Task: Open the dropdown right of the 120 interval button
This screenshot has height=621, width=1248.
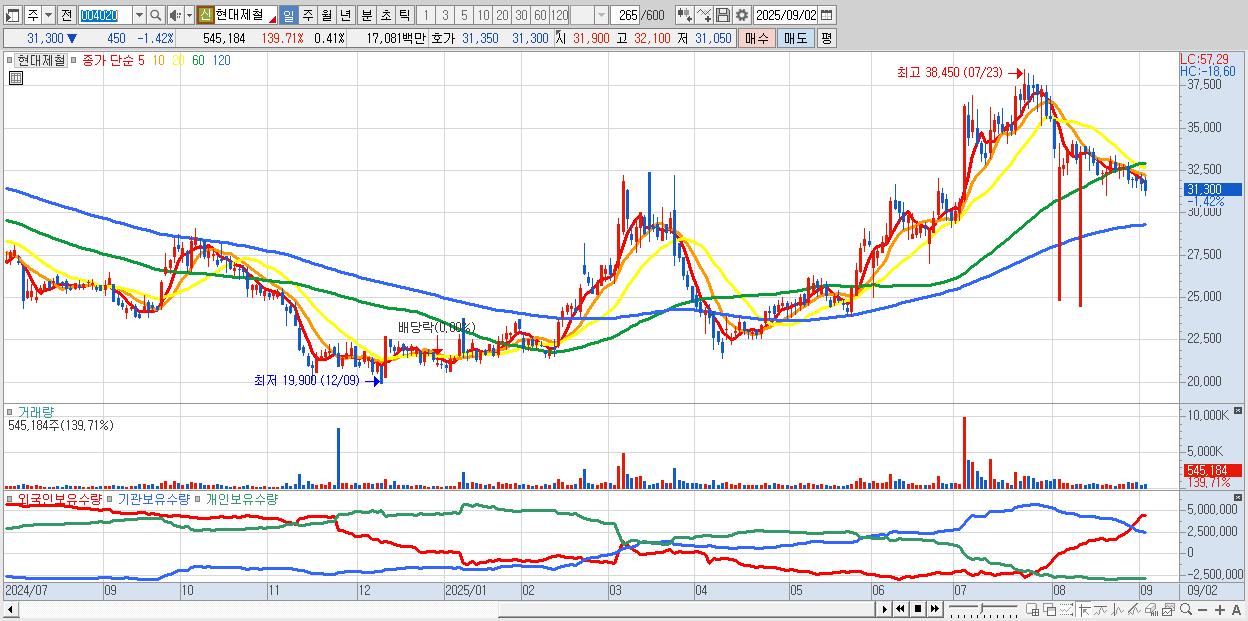Action: pyautogui.click(x=601, y=15)
